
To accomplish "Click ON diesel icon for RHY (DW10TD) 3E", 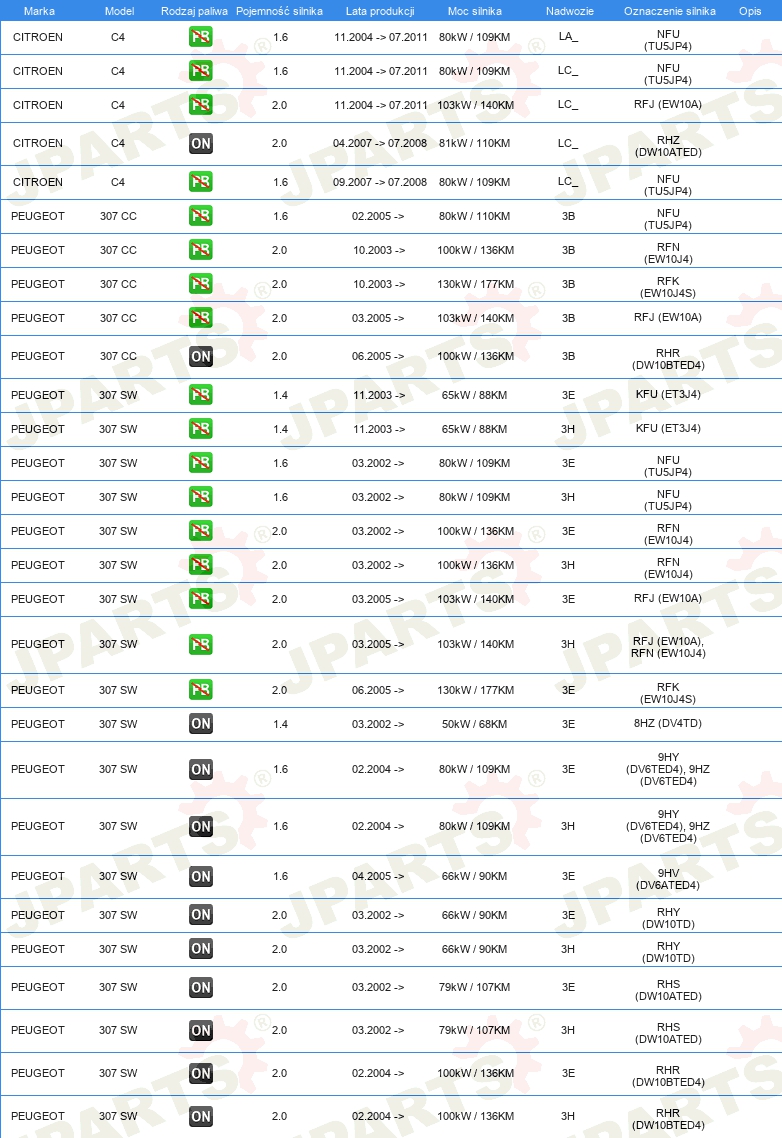I will coord(200,915).
